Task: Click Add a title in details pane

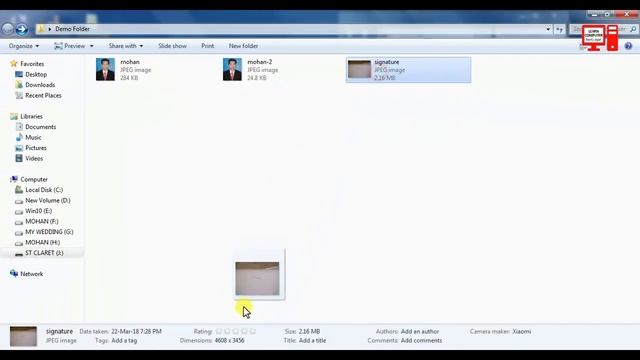Action: pos(312,340)
